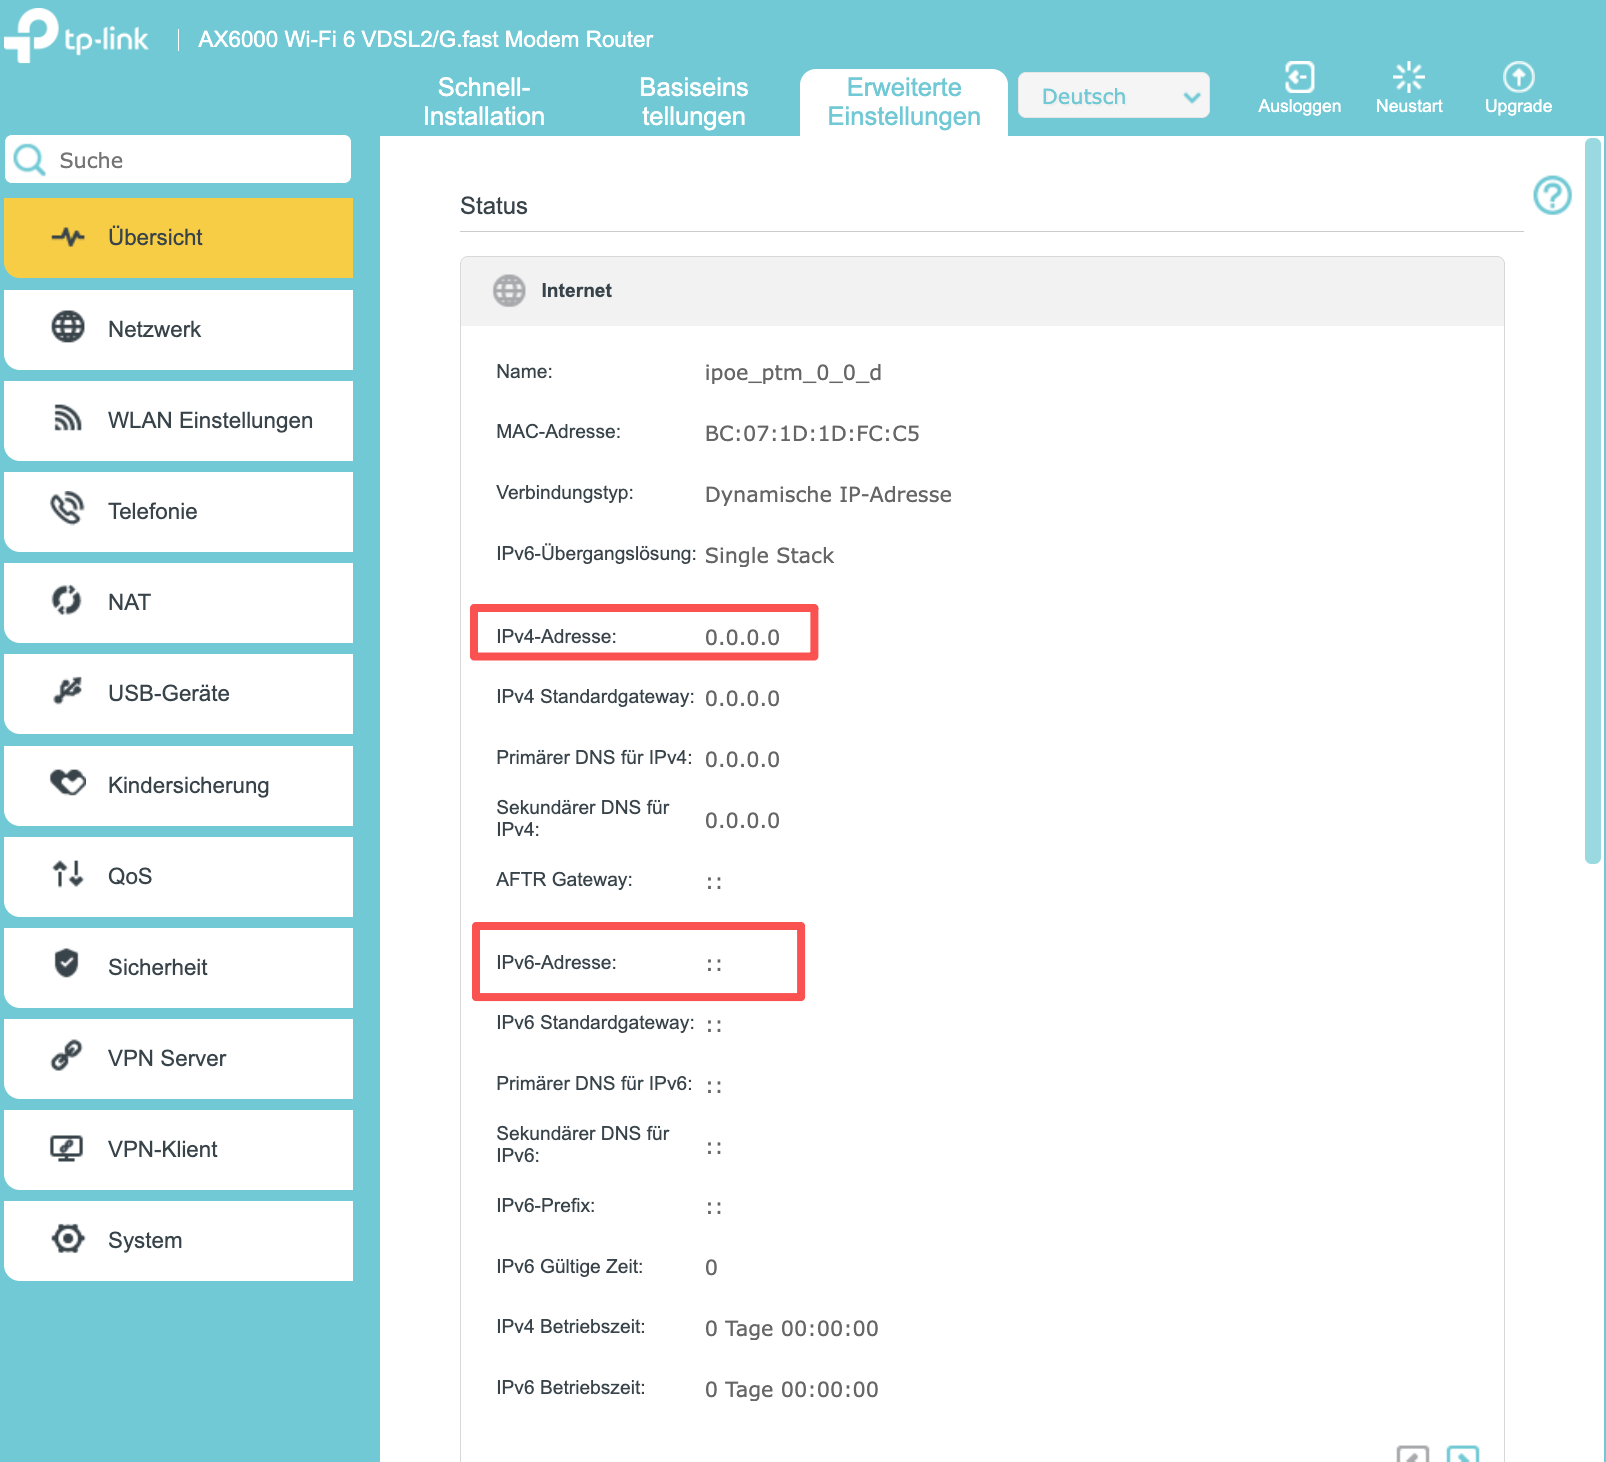The width and height of the screenshot is (1606, 1462).
Task: Open QoS menu entry
Action: 178,876
